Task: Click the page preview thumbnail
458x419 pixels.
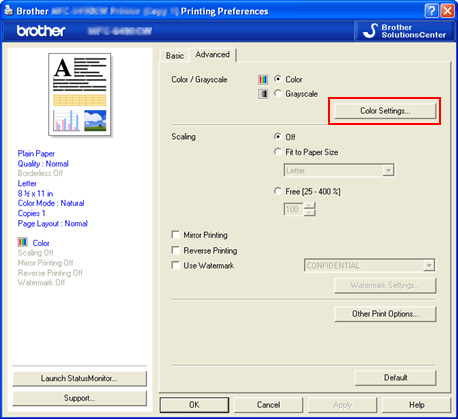Action: (x=80, y=94)
